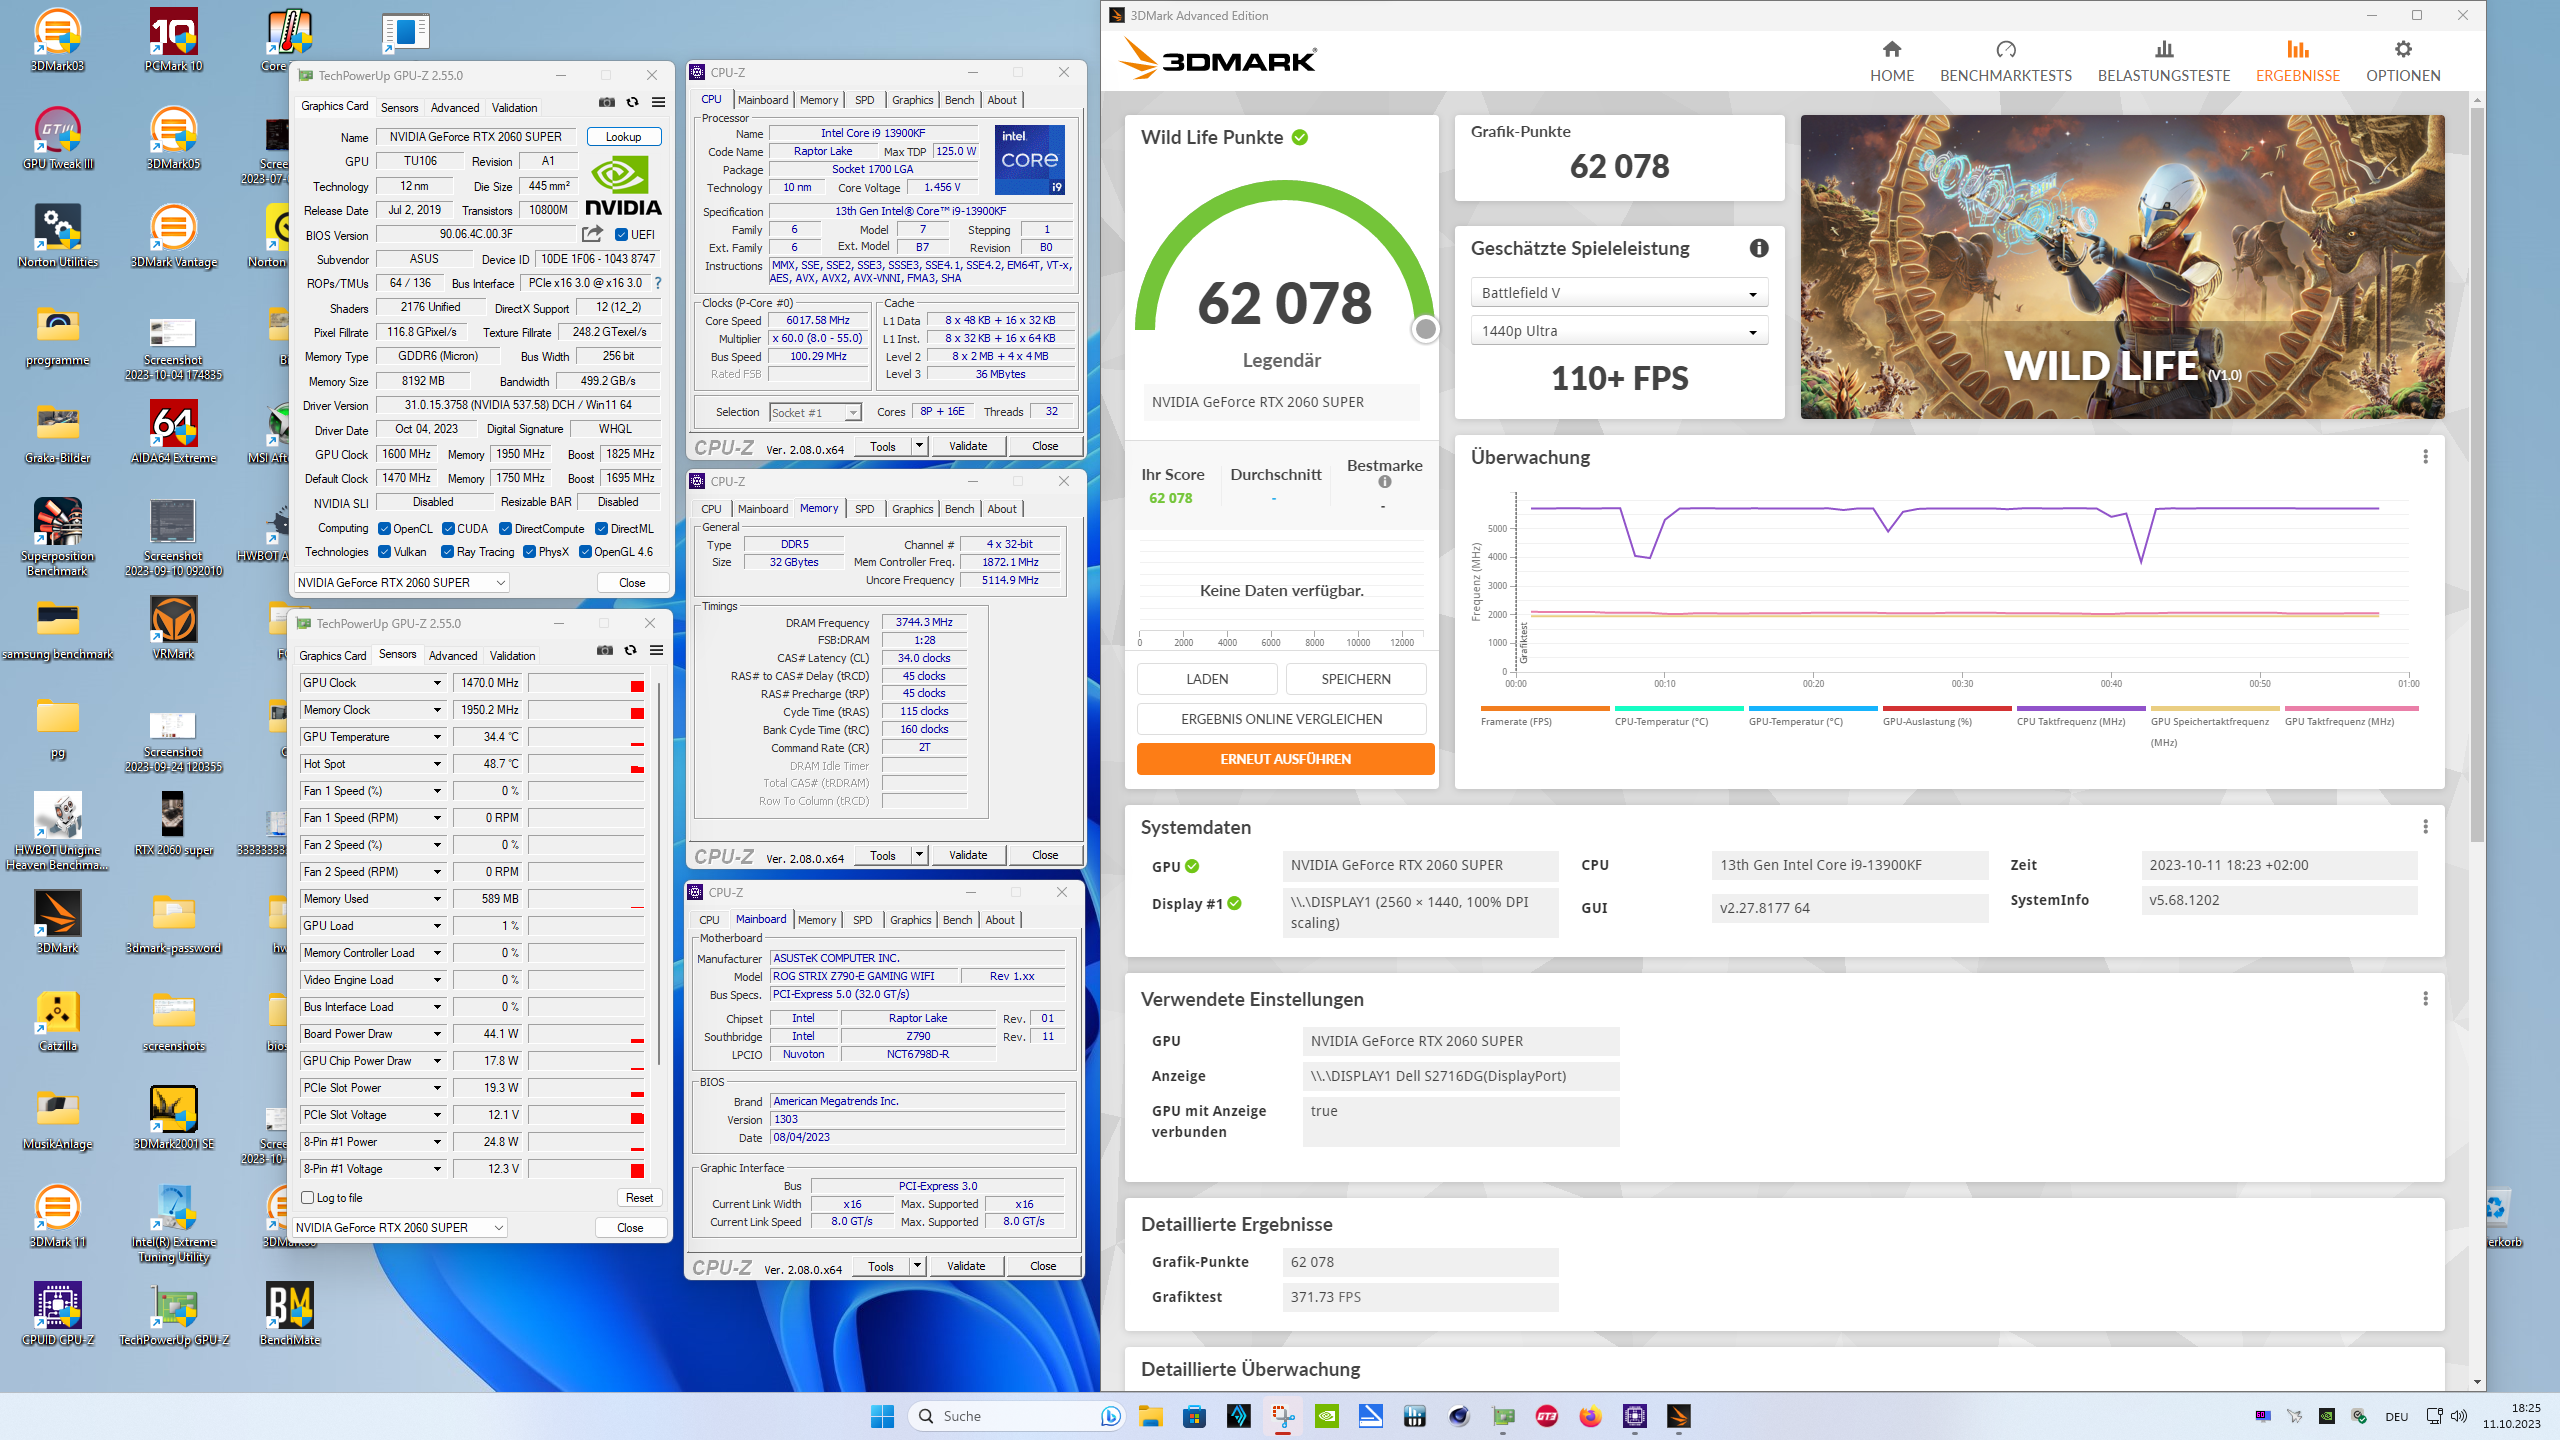Click refresh icon in top GPU-Z window
The image size is (2560, 1440).
632,102
